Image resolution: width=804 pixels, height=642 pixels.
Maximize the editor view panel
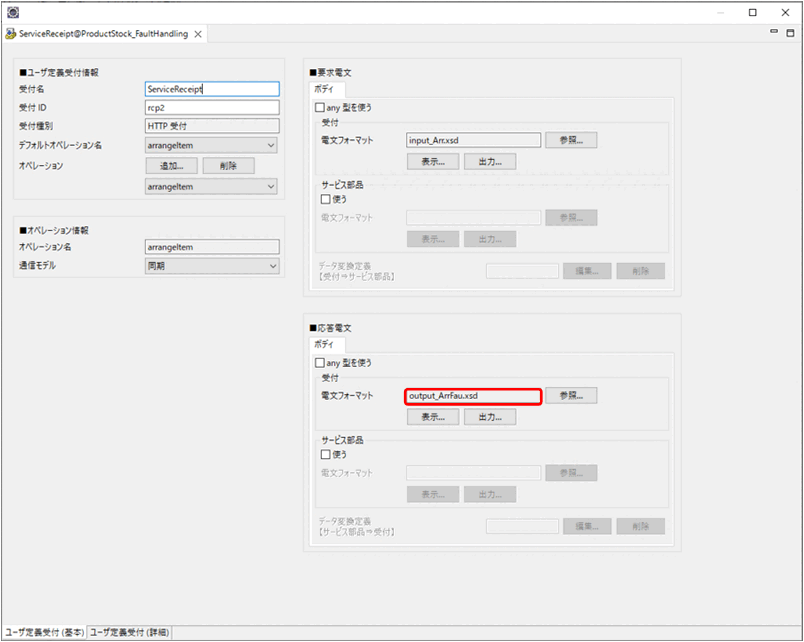pyautogui.click(x=791, y=33)
